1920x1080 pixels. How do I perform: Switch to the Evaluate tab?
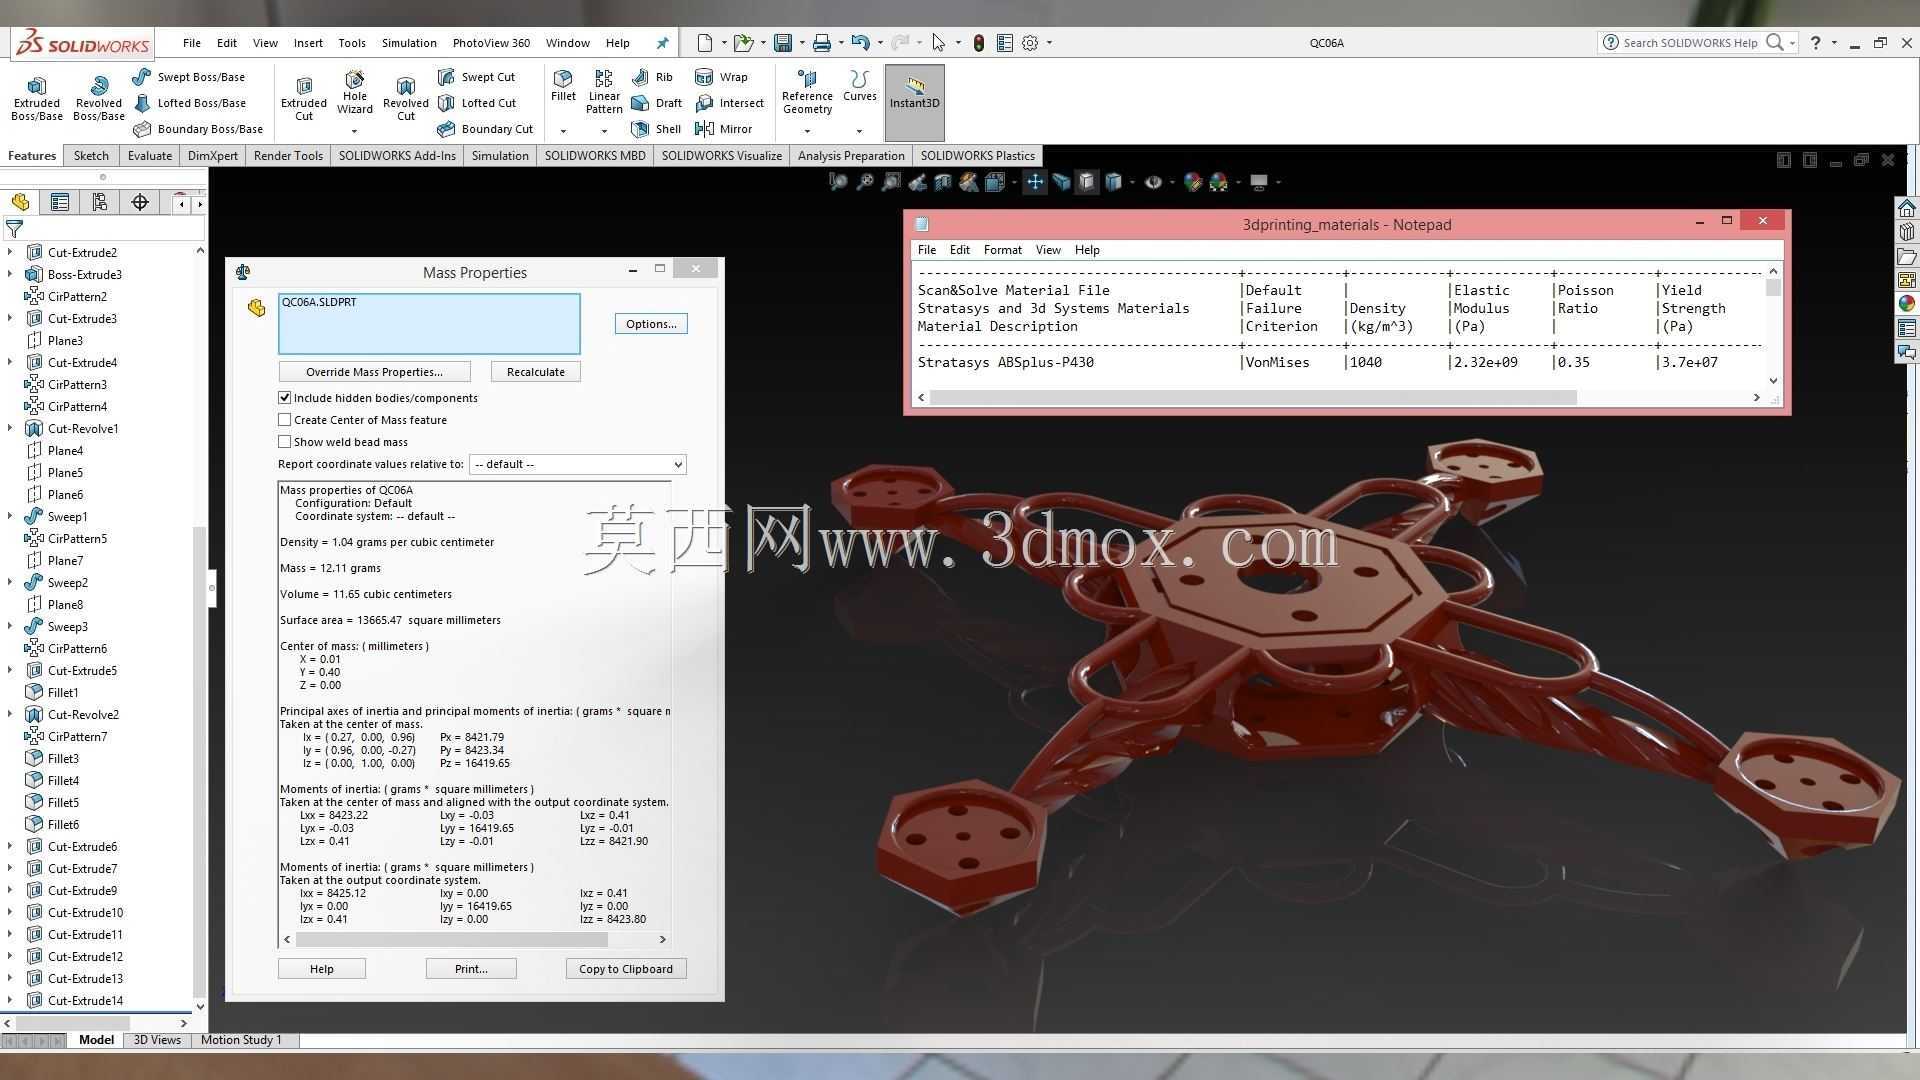150,156
